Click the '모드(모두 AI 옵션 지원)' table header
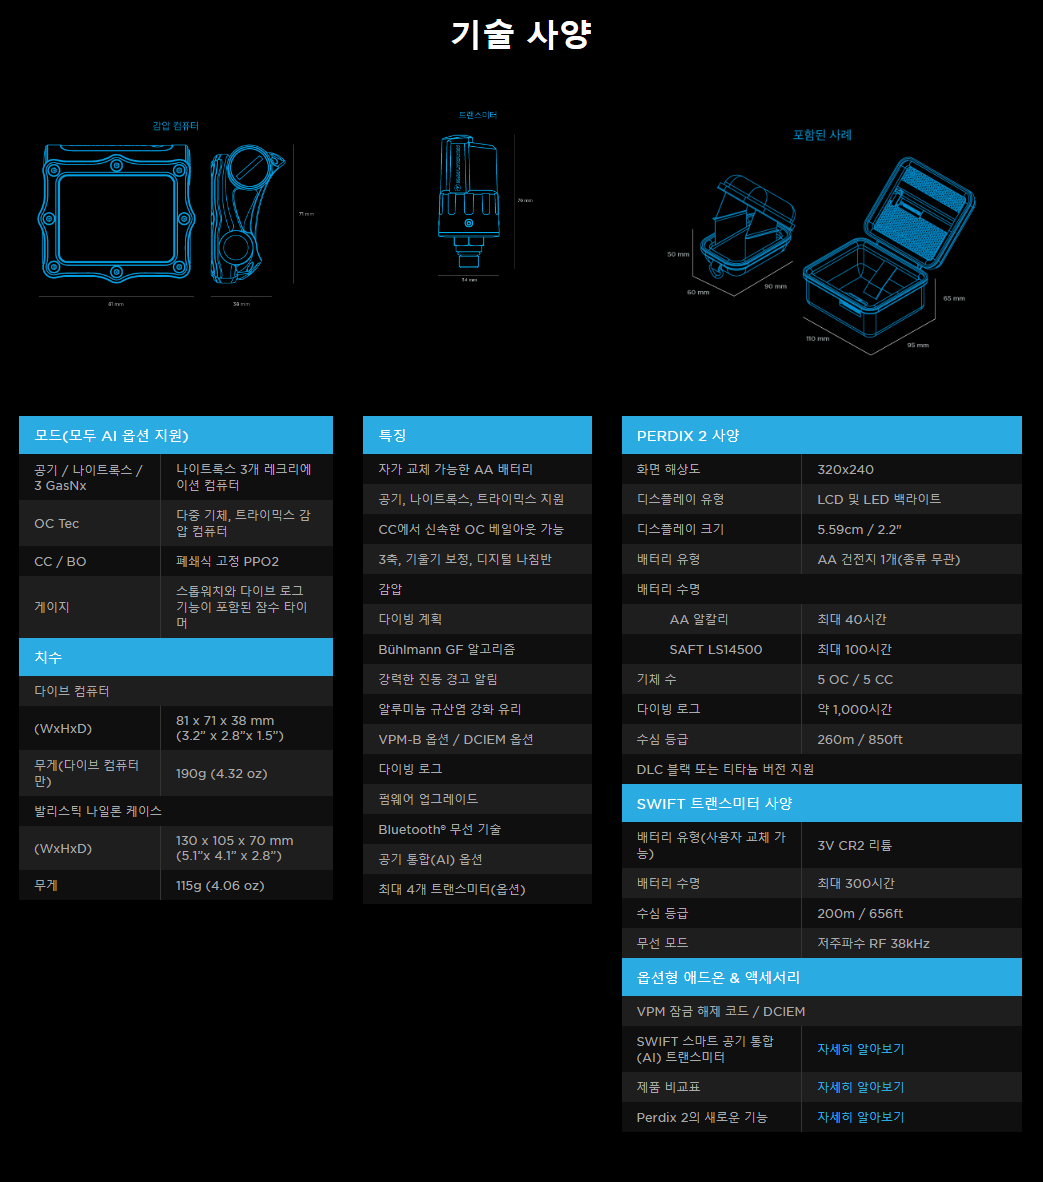This screenshot has height=1182, width=1043. click(176, 435)
